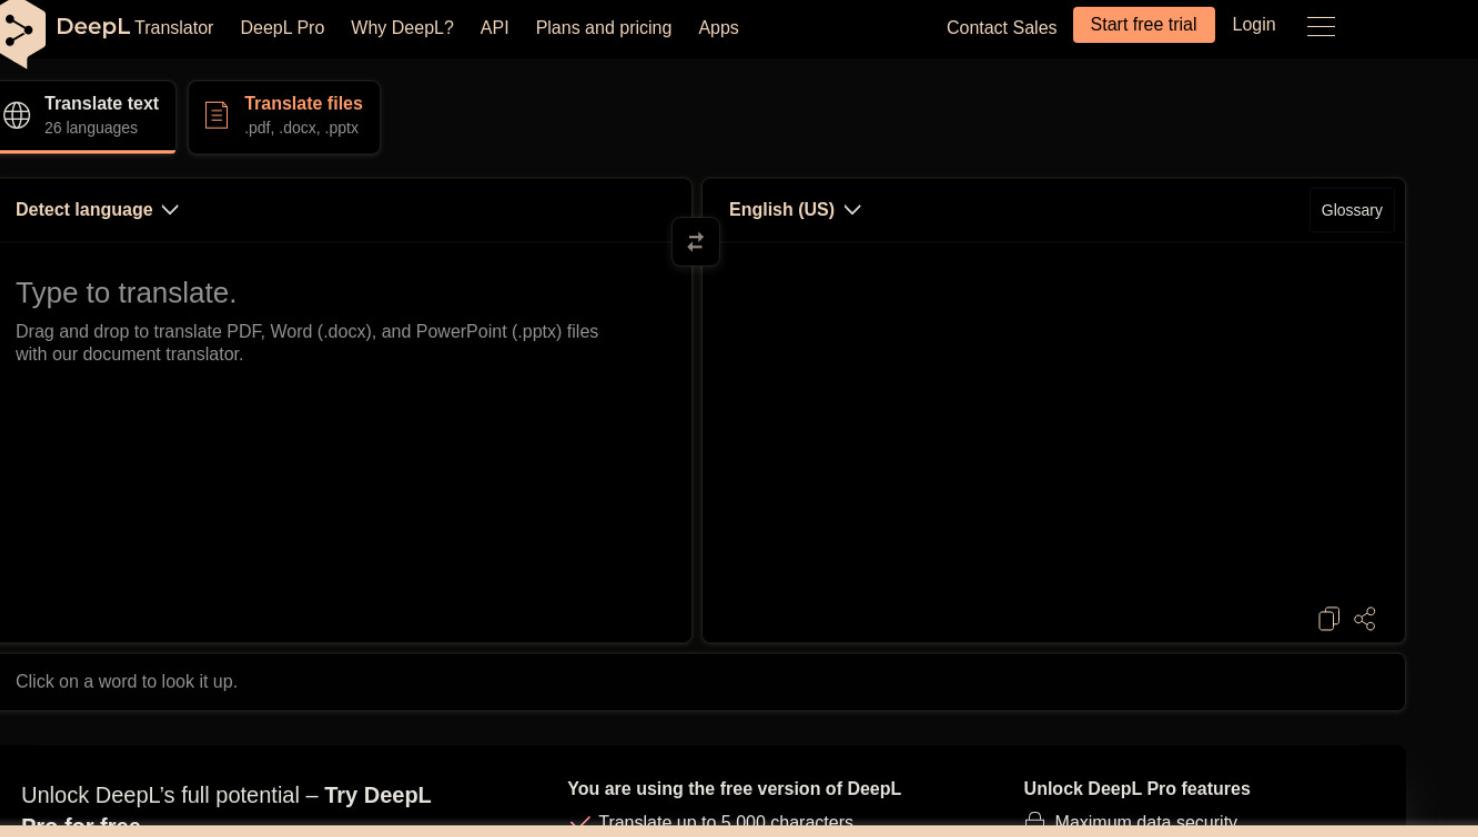Click 'Unlock DeepL Pro features' heading
Screen dimensions: 1478x837
[x=1137, y=789]
